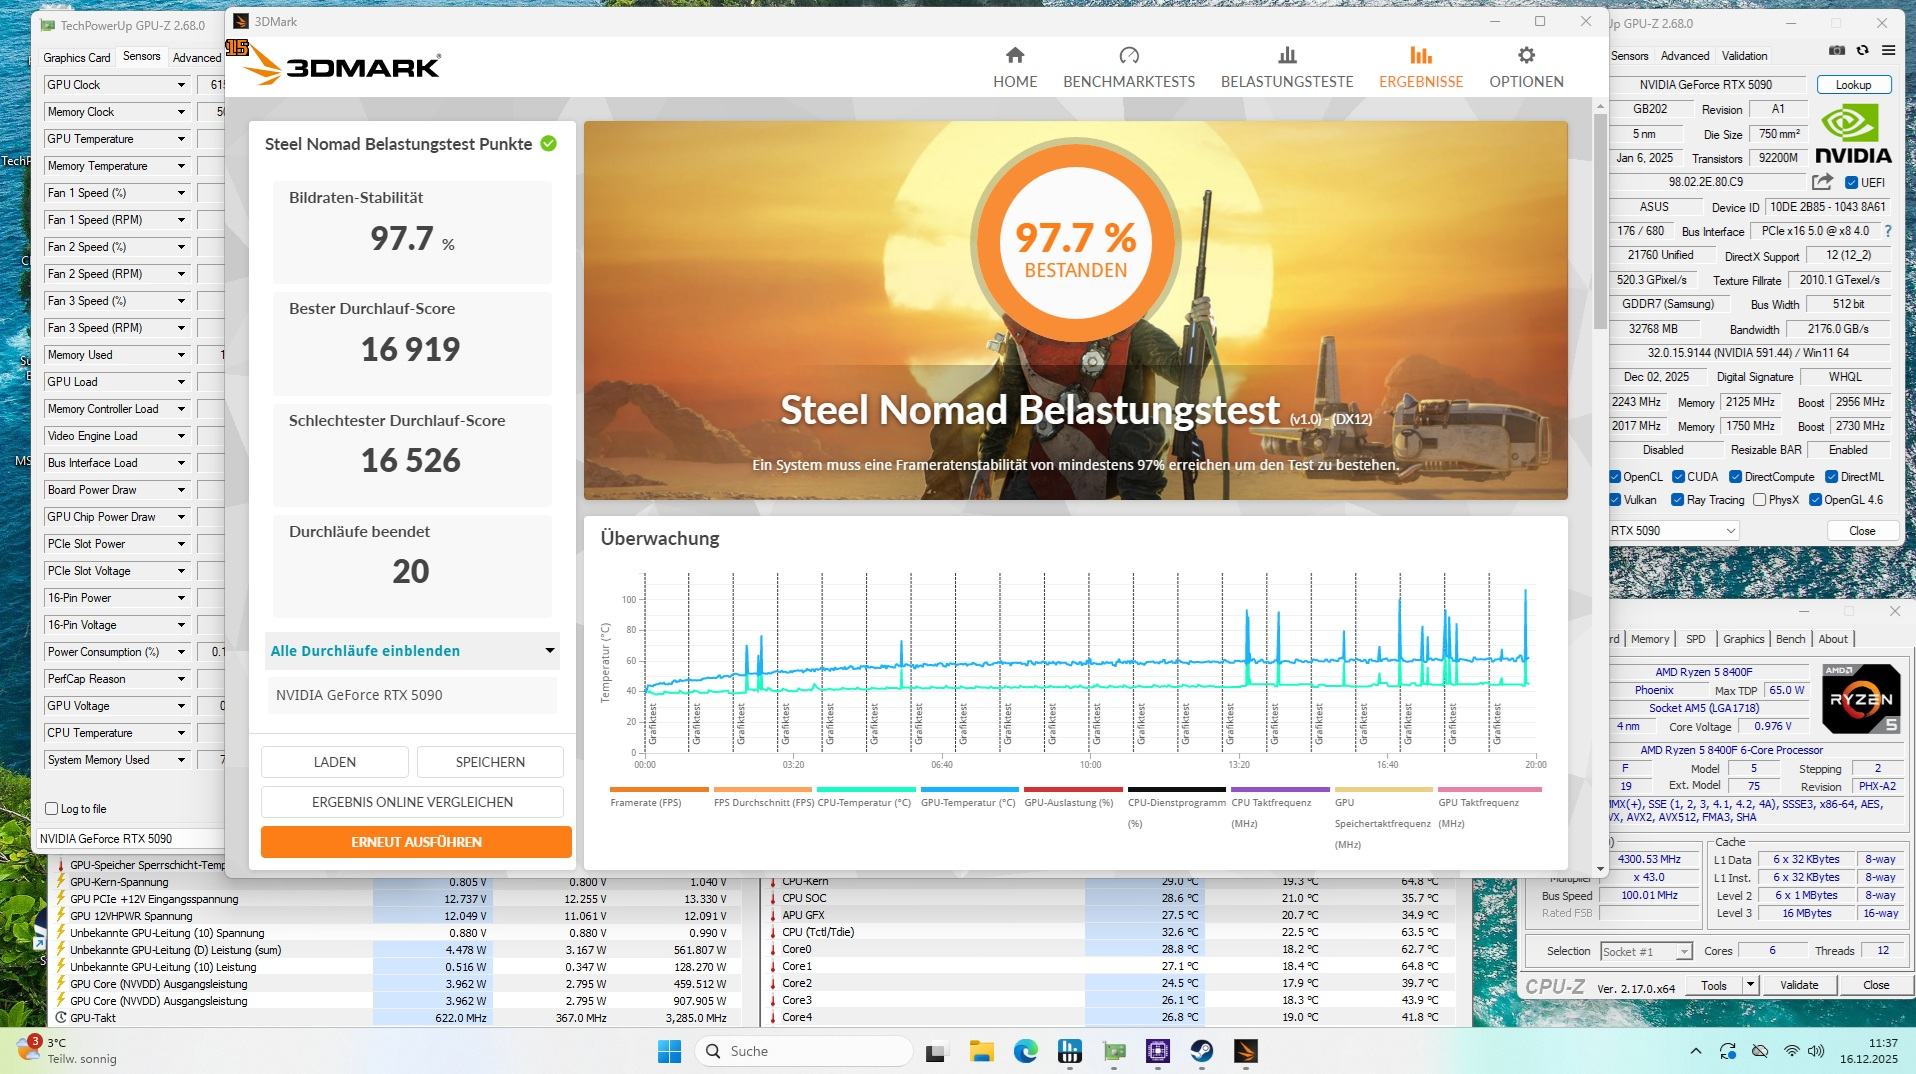
Task: Open the CPU-Z Tools dropdown arrow
Action: click(1750, 985)
